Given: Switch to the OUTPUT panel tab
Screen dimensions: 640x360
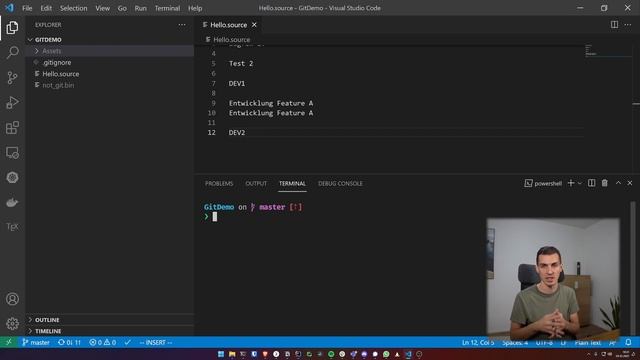Looking at the screenshot, I should tap(256, 184).
